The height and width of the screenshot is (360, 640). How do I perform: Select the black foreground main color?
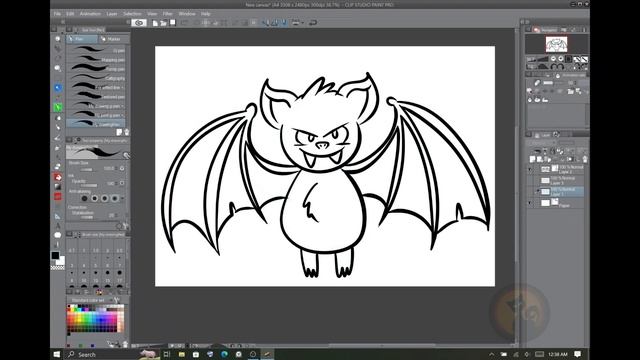(x=55, y=256)
